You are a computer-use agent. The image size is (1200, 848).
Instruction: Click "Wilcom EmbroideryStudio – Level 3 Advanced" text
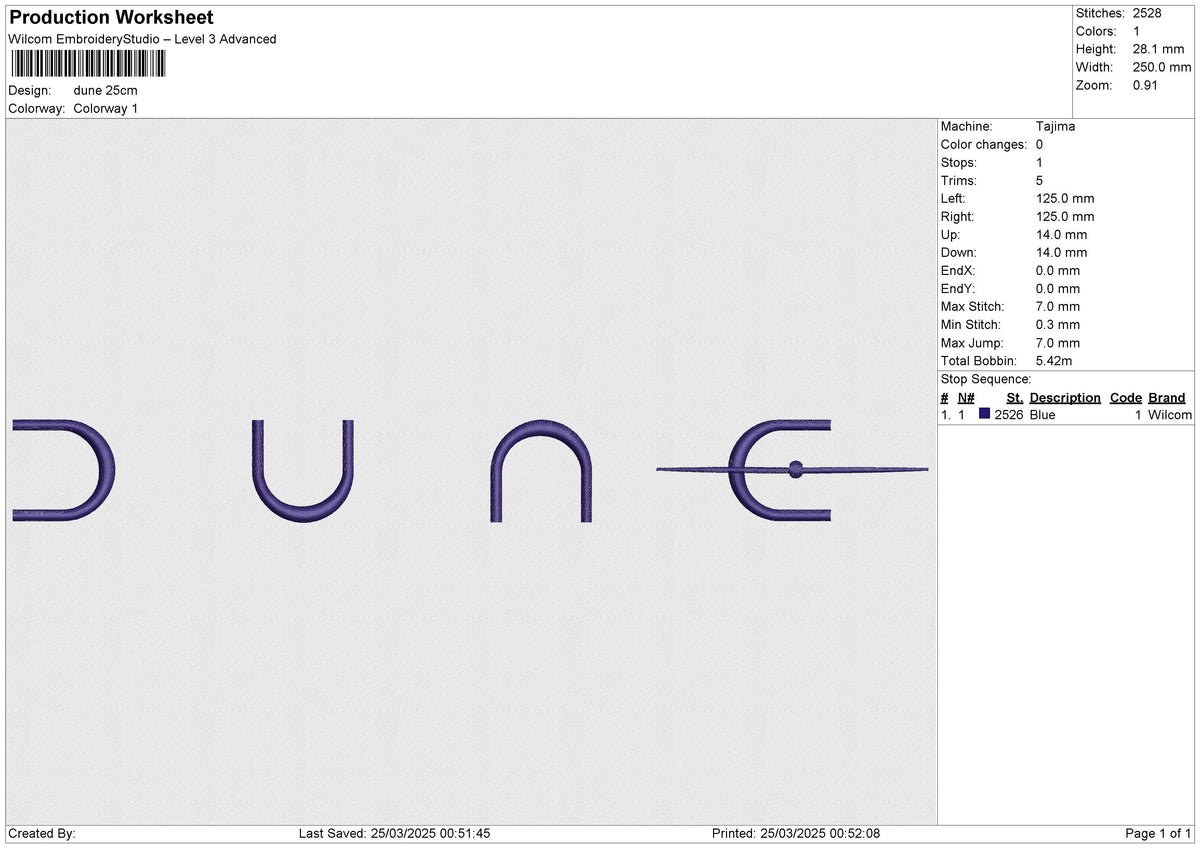[x=142, y=39]
